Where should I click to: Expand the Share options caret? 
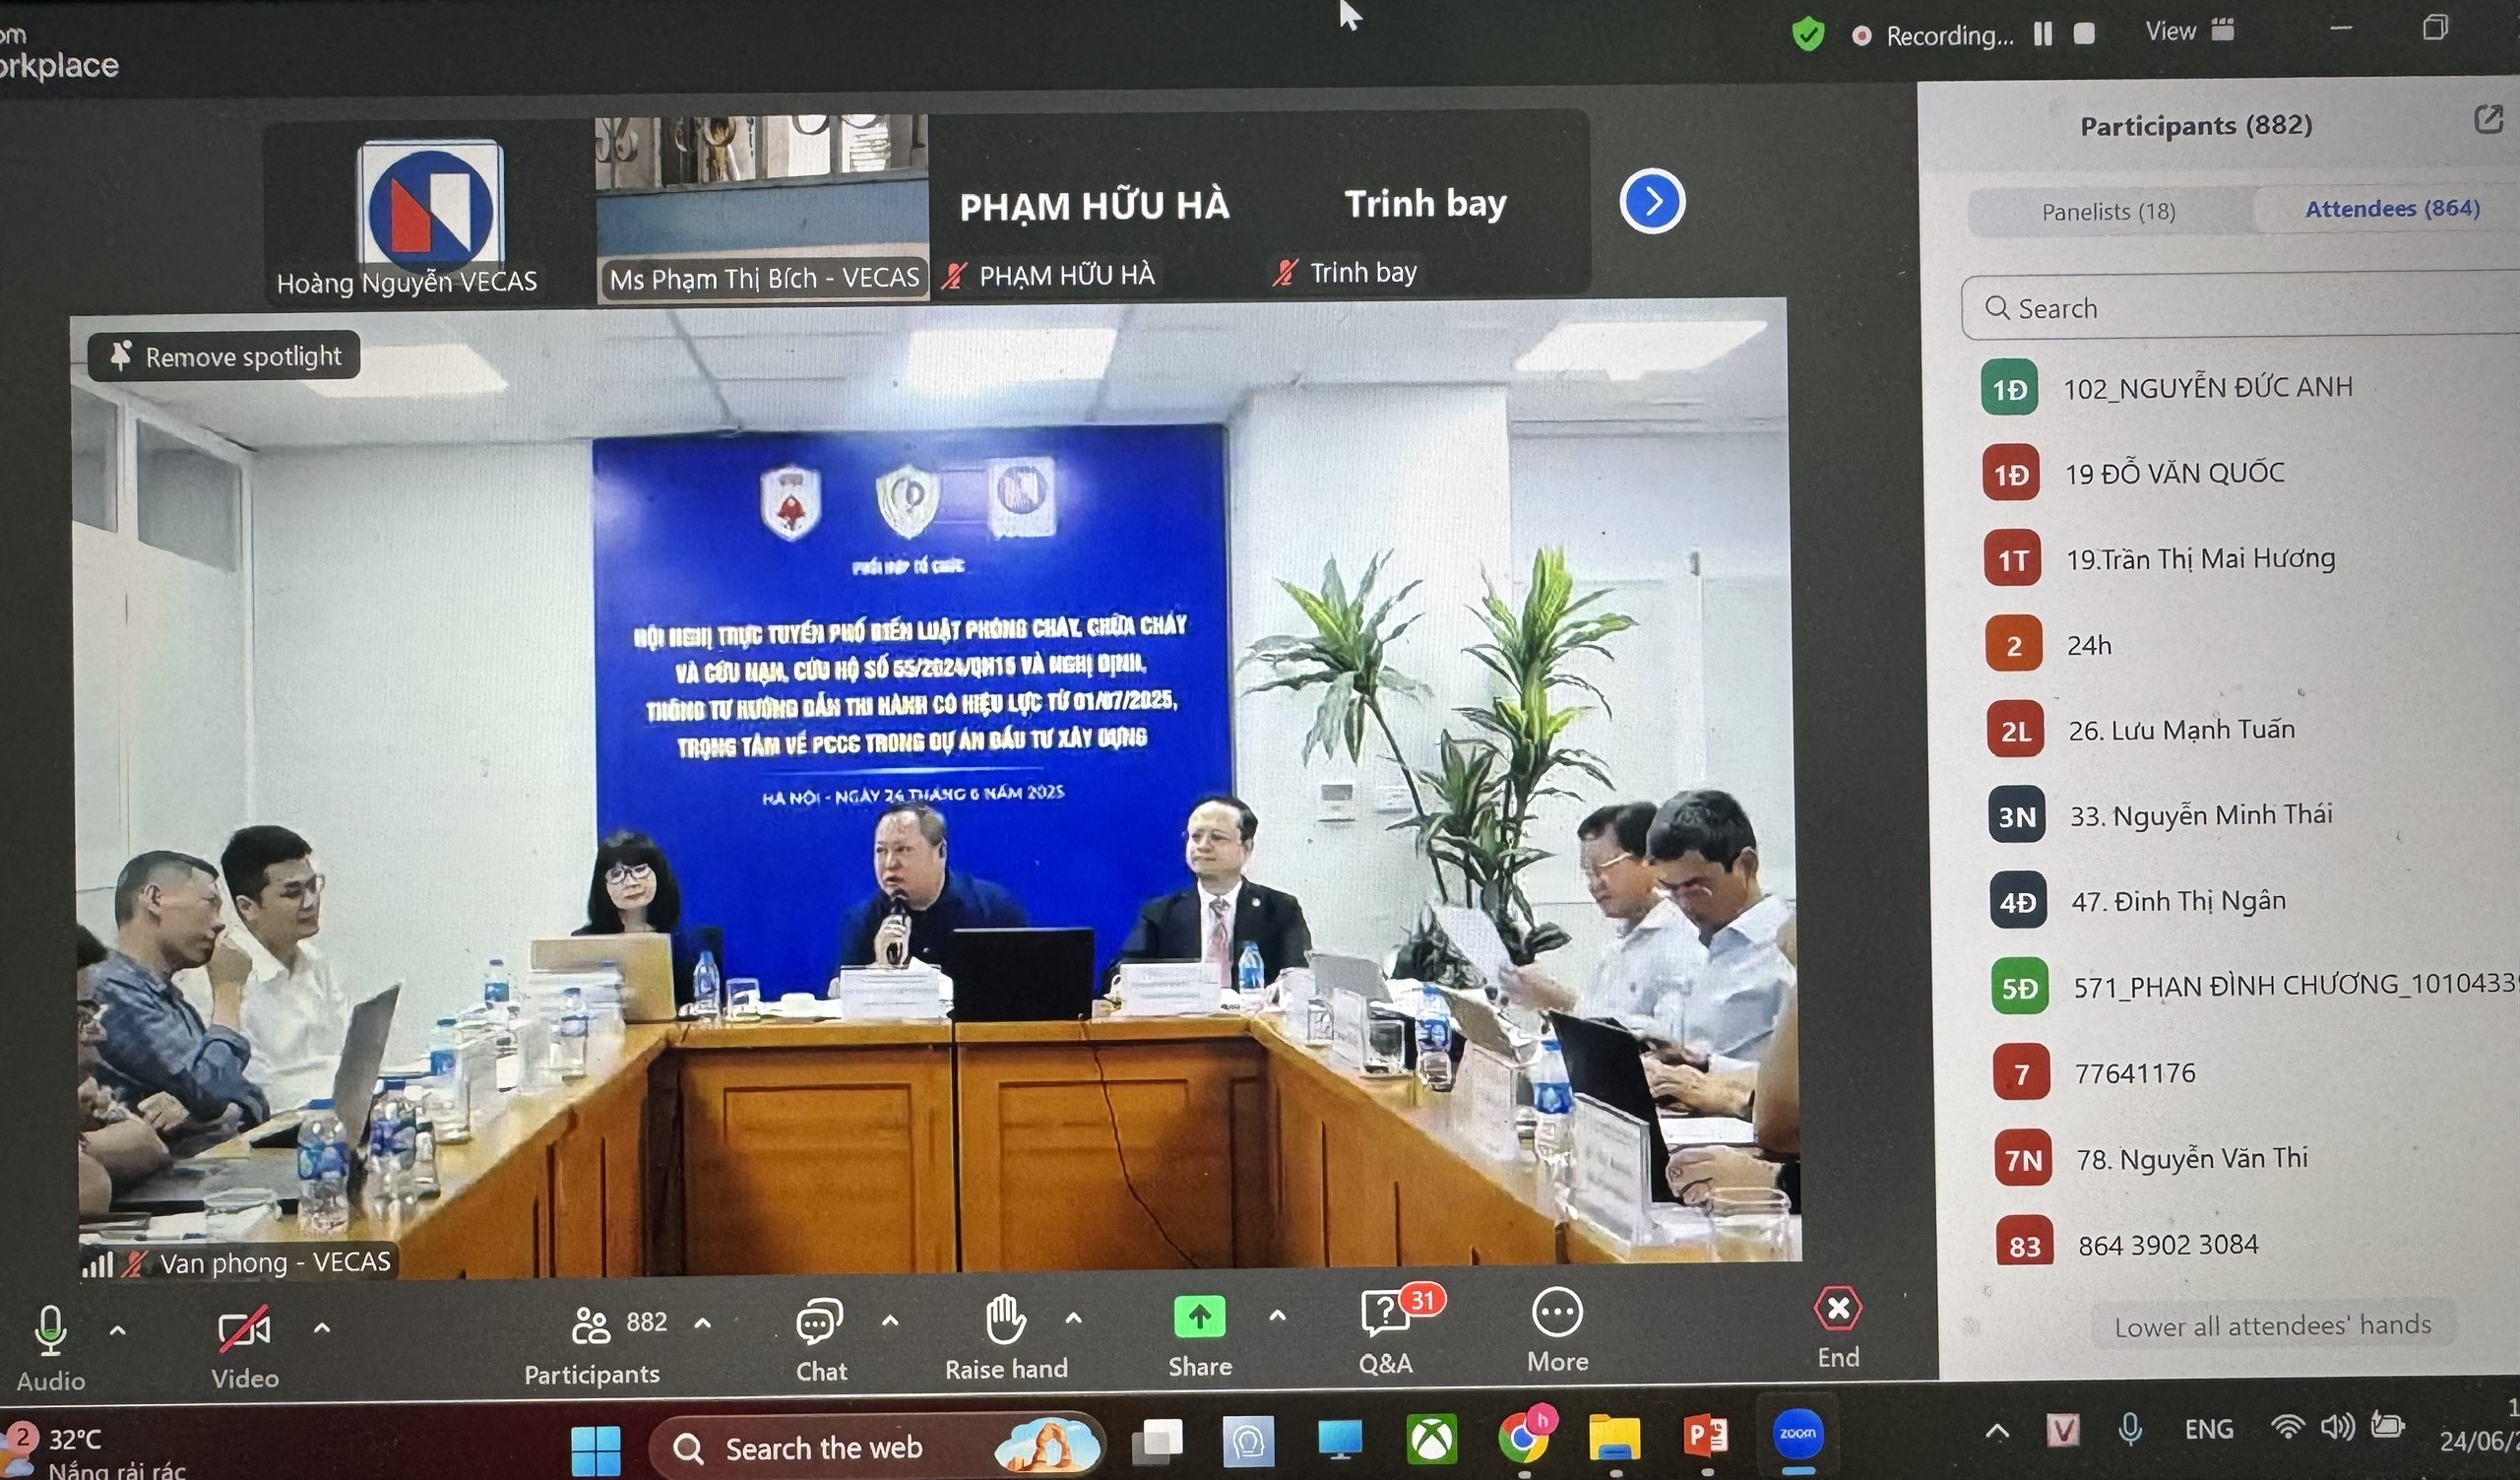click(1277, 1316)
